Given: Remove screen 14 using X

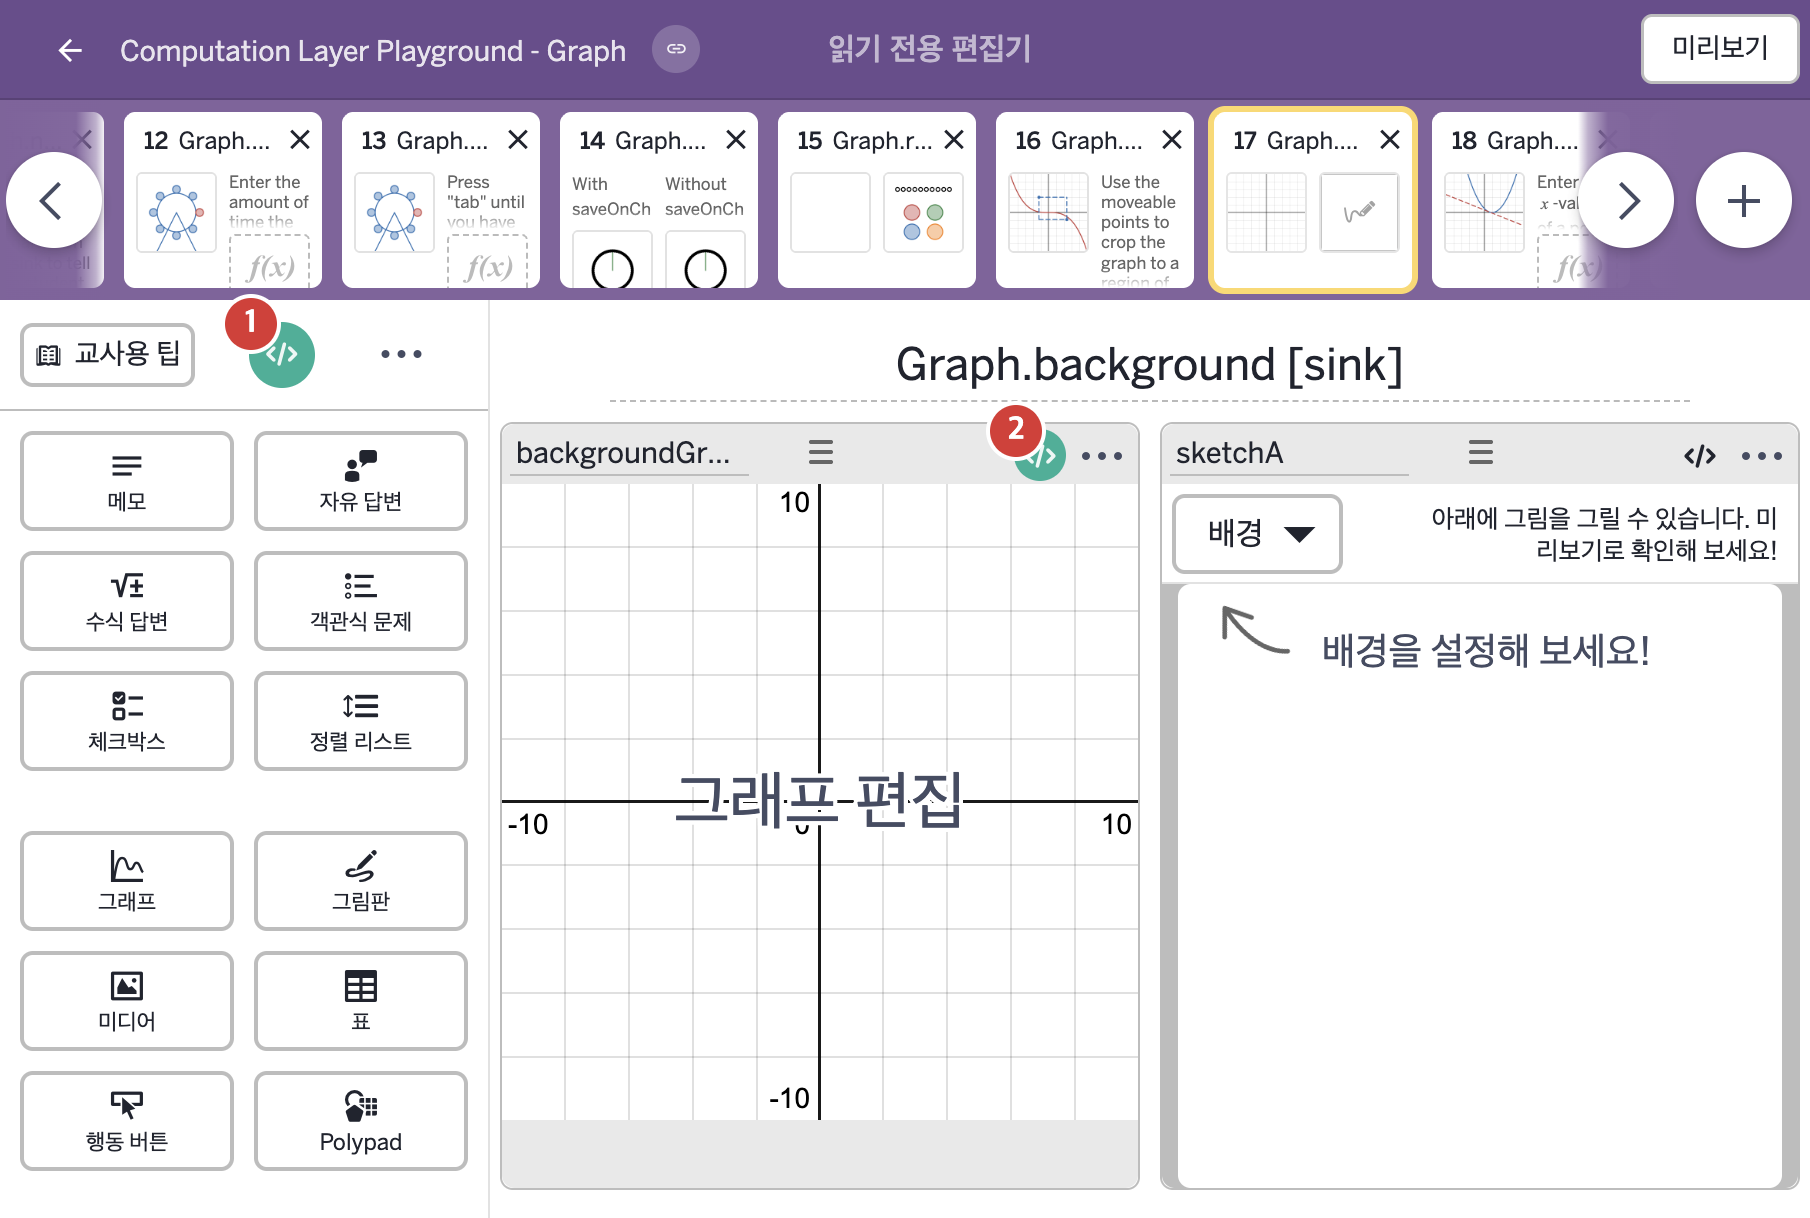Looking at the screenshot, I should [736, 140].
